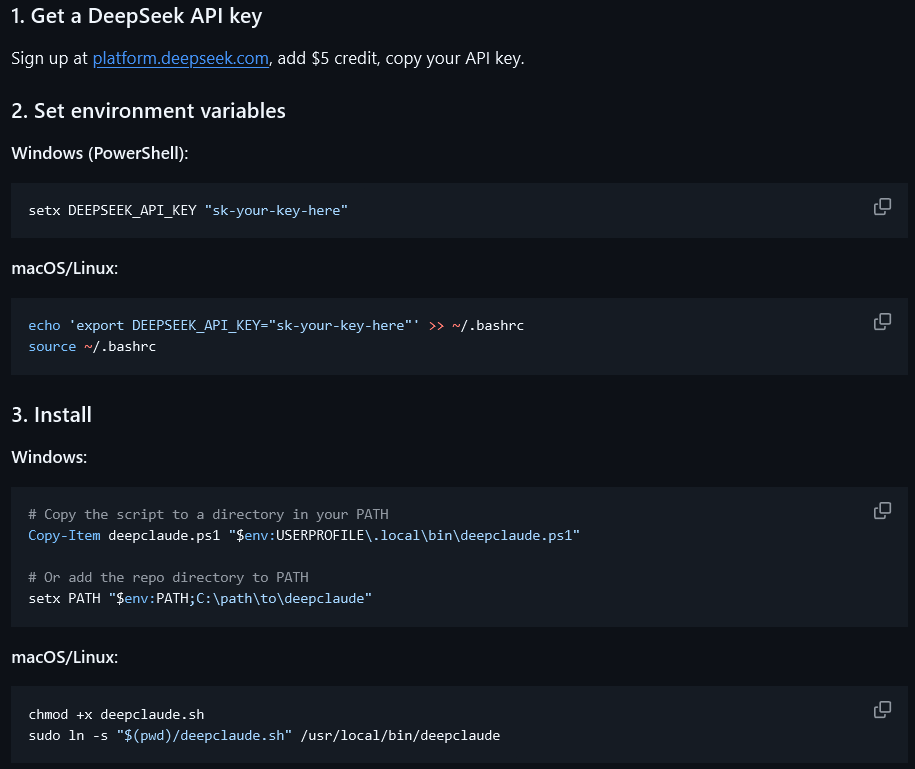Copy the echo export bashrc code block
Screen dimensions: 915x769
[x=882, y=321]
